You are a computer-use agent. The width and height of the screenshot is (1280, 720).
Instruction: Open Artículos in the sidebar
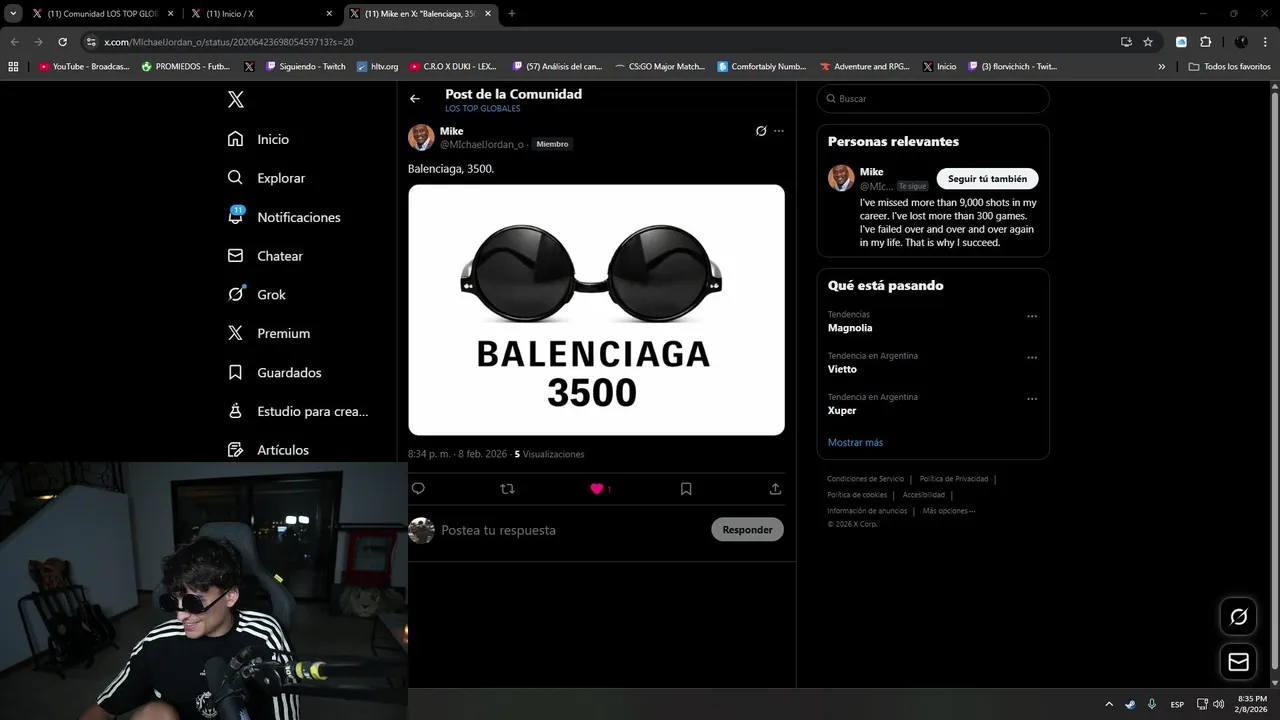coord(268,450)
